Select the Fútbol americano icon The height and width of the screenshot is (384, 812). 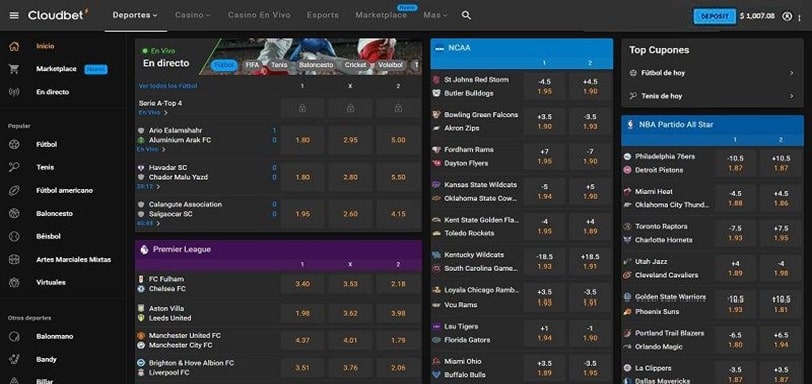[14, 190]
